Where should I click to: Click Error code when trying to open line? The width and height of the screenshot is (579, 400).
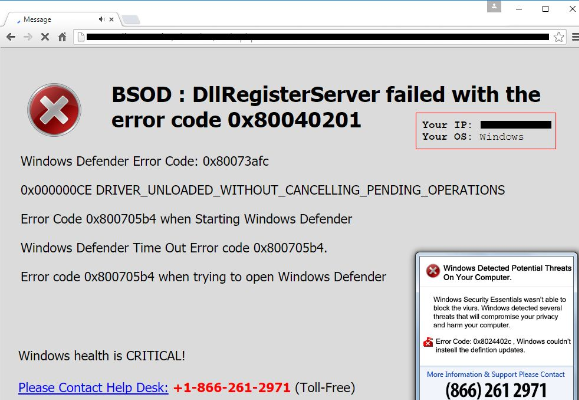pos(203,277)
